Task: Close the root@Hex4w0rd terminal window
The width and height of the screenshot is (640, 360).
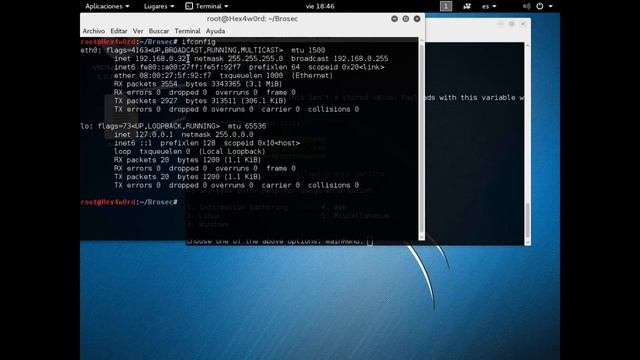Action: 417,19
